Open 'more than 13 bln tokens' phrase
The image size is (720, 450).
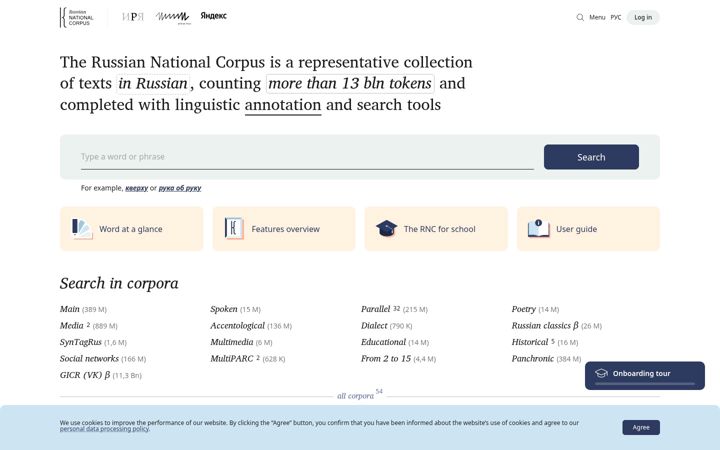tap(350, 84)
